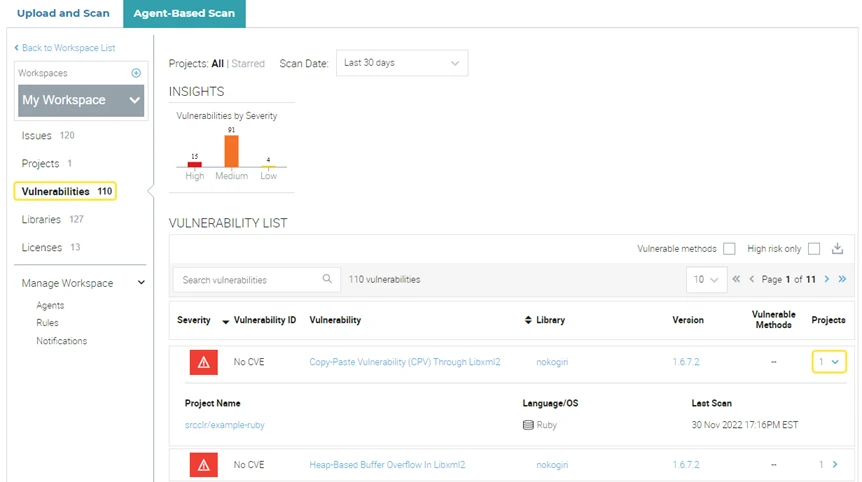Click No CVE in Copy-Paste row
Image resolution: width=862 pixels, height=482 pixels.
point(248,362)
